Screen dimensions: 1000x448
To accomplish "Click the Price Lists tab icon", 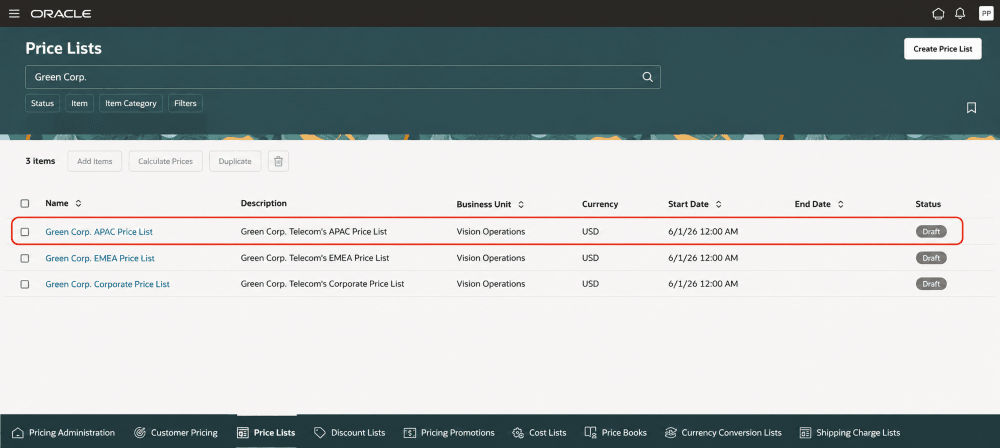I will click(x=242, y=433).
